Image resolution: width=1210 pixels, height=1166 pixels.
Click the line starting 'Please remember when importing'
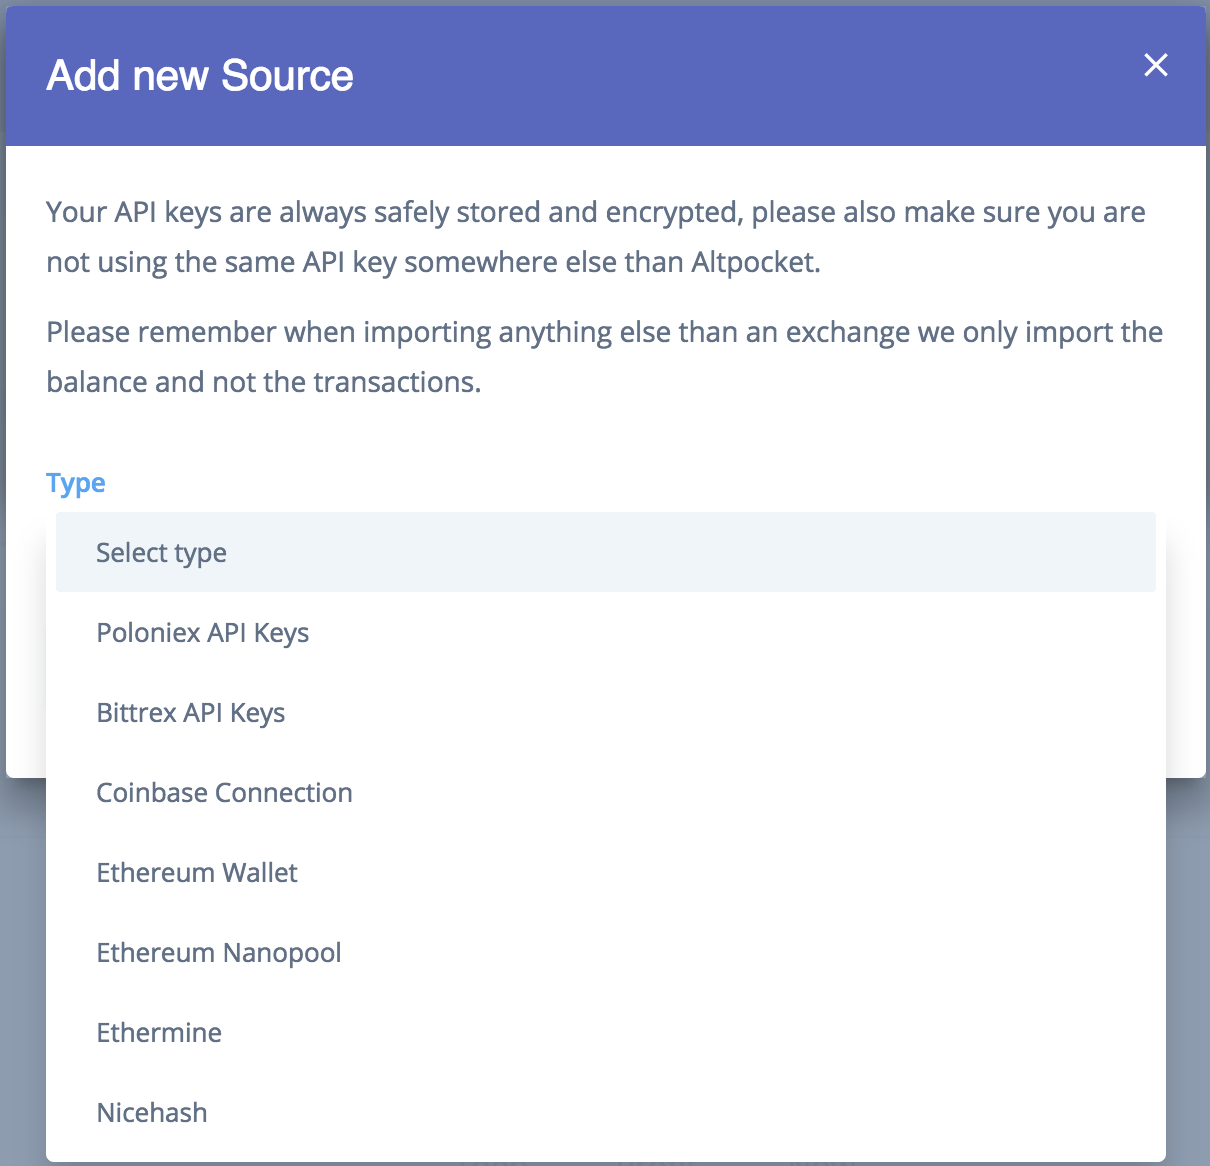(604, 333)
